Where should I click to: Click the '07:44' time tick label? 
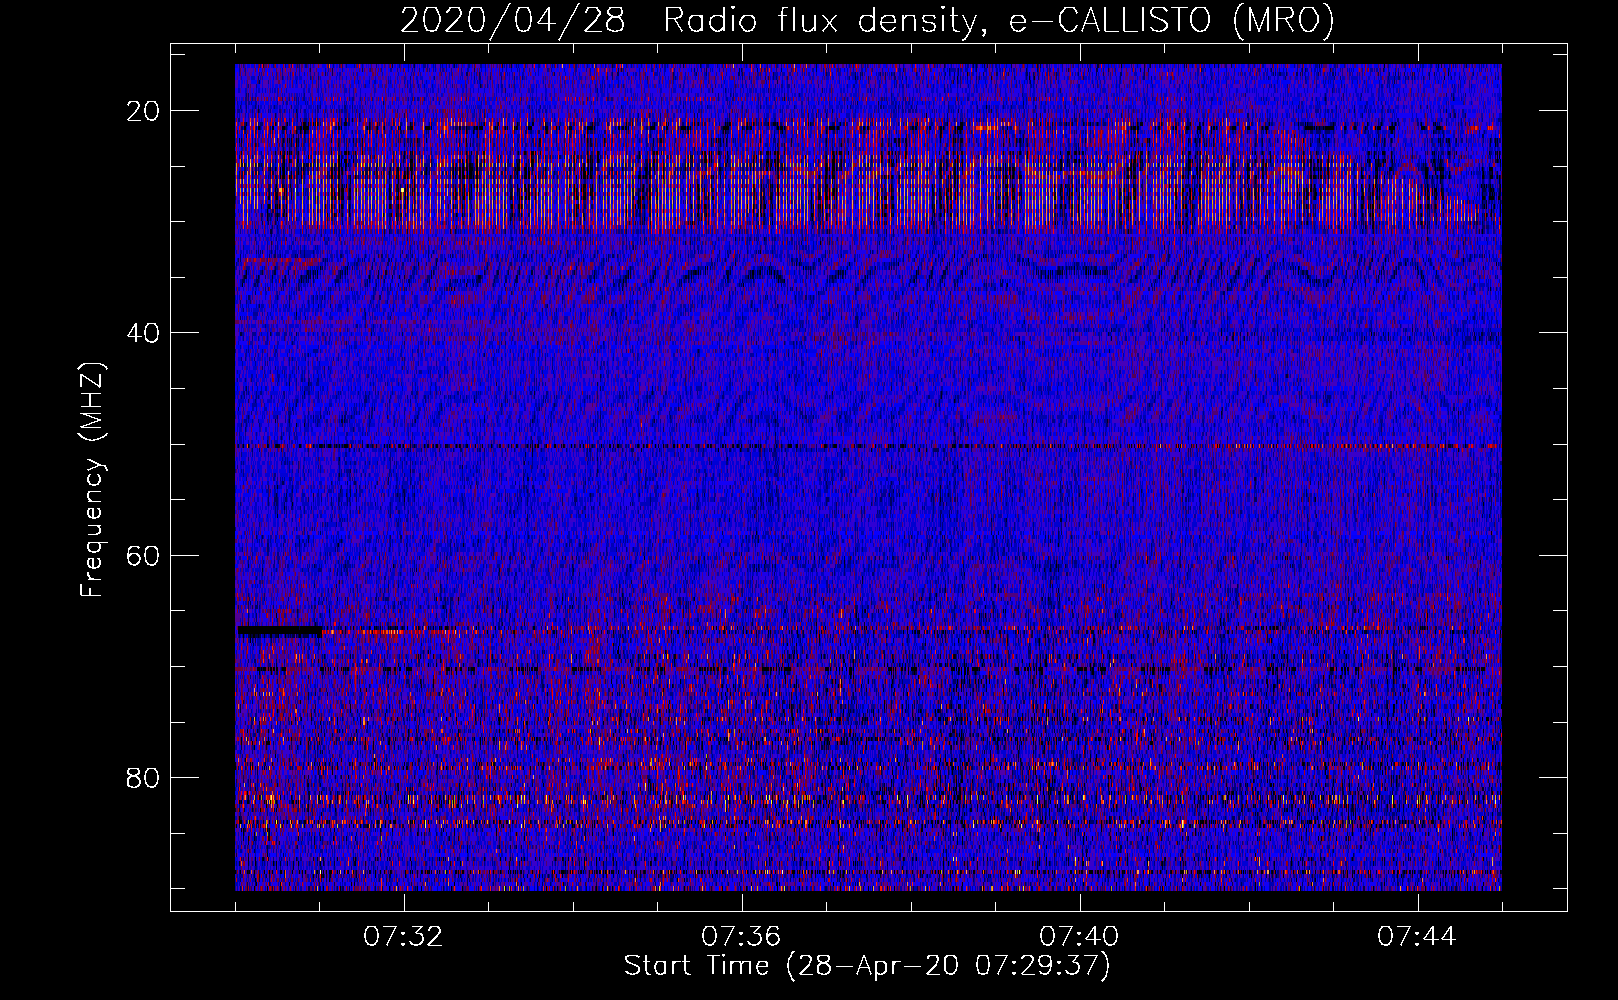tap(1417, 937)
